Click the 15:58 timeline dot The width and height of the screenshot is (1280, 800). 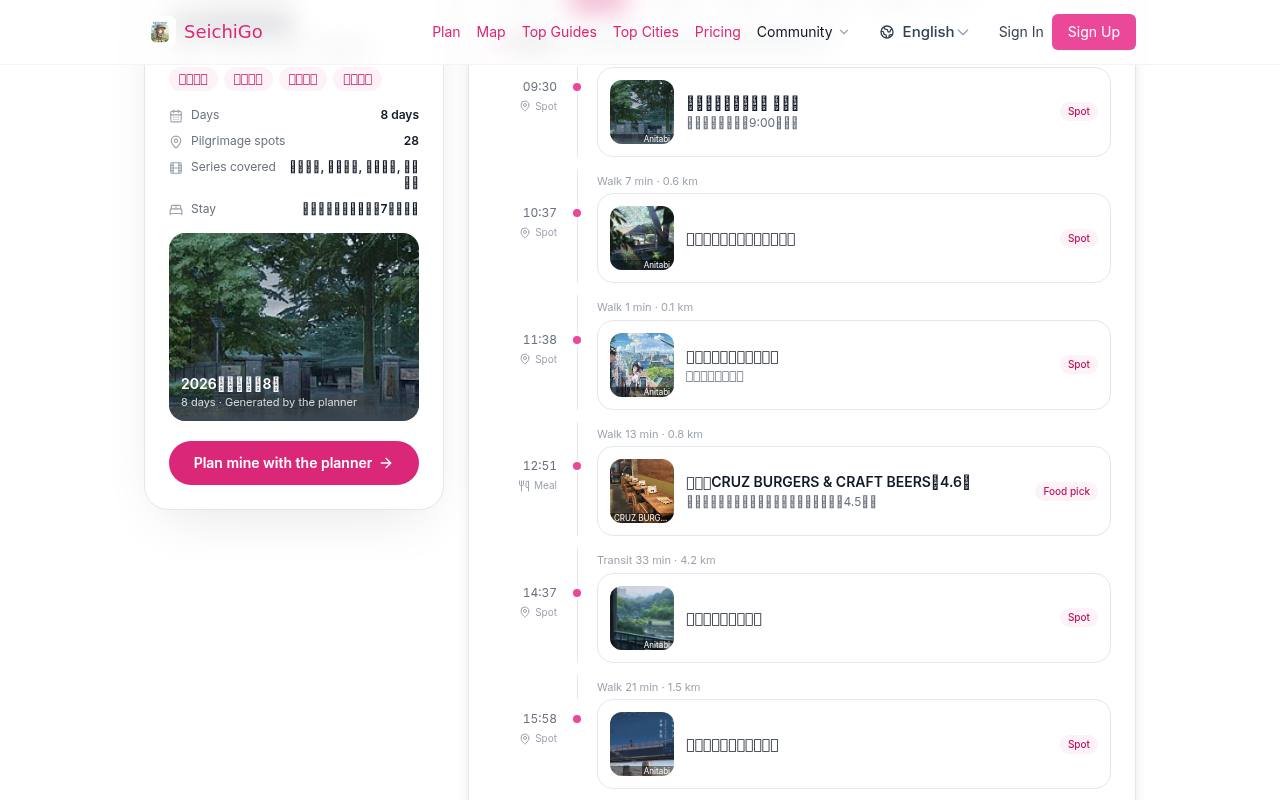pyautogui.click(x=577, y=719)
